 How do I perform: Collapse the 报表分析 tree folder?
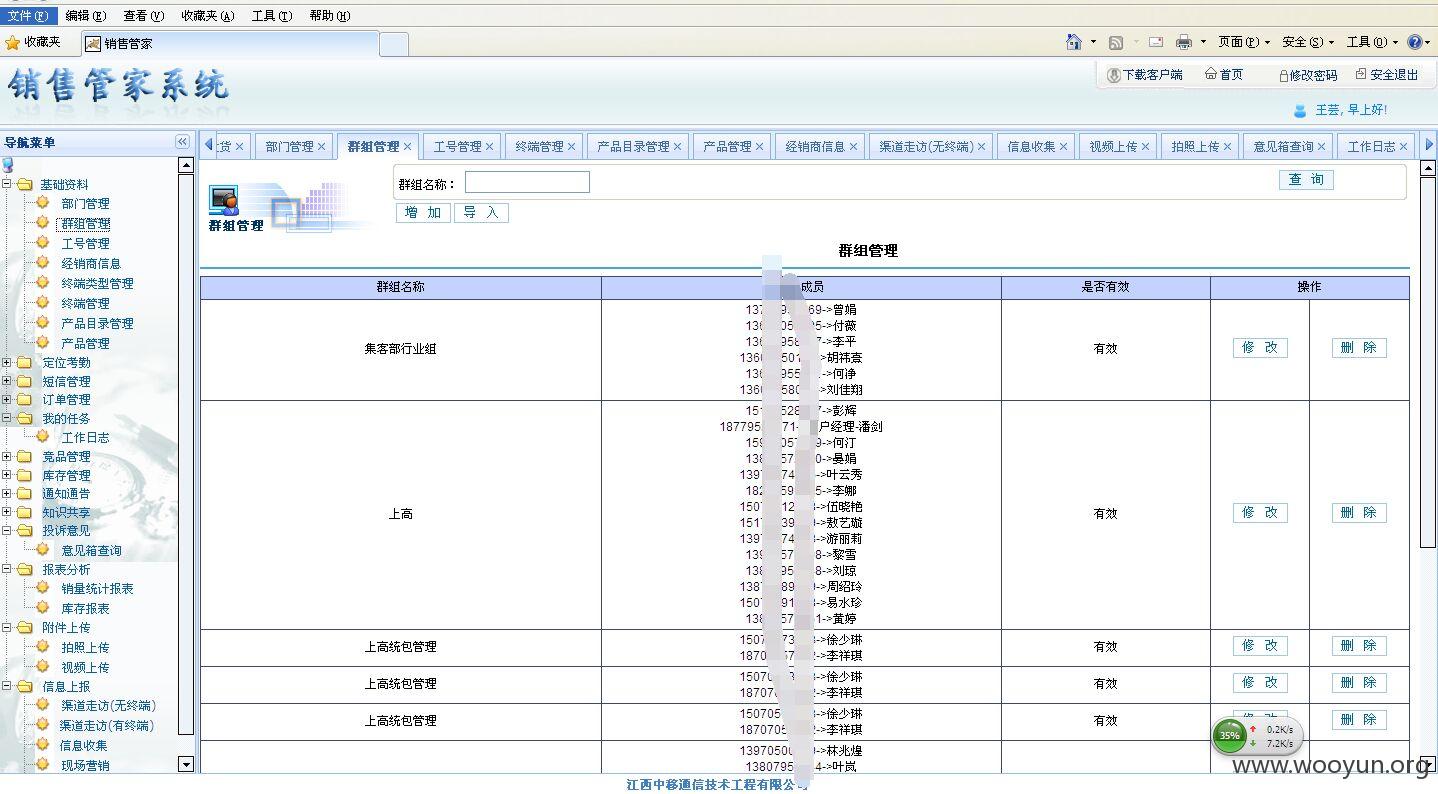[7, 569]
